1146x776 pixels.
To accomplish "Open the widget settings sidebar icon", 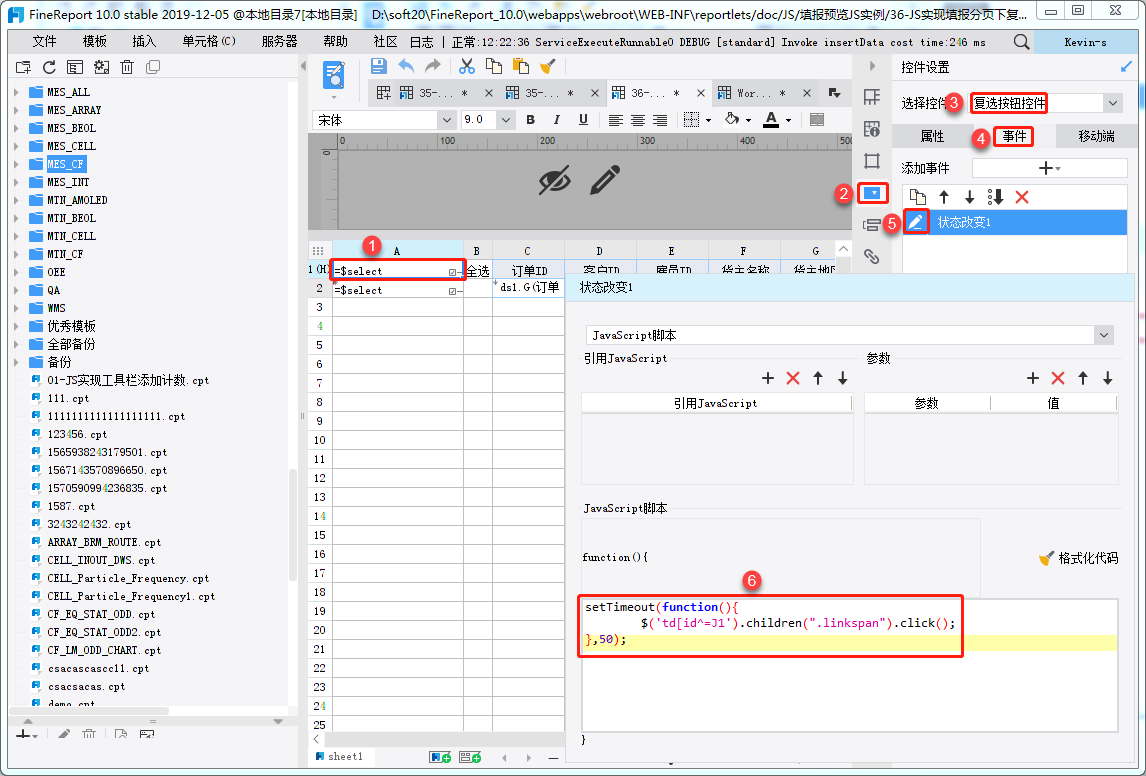I will (873, 193).
